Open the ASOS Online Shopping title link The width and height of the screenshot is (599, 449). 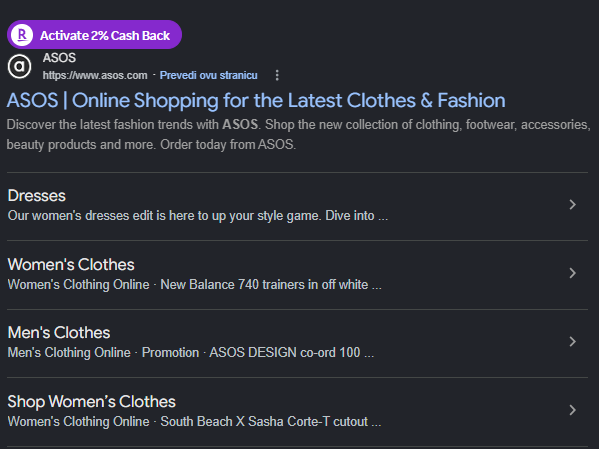[x=256, y=100]
